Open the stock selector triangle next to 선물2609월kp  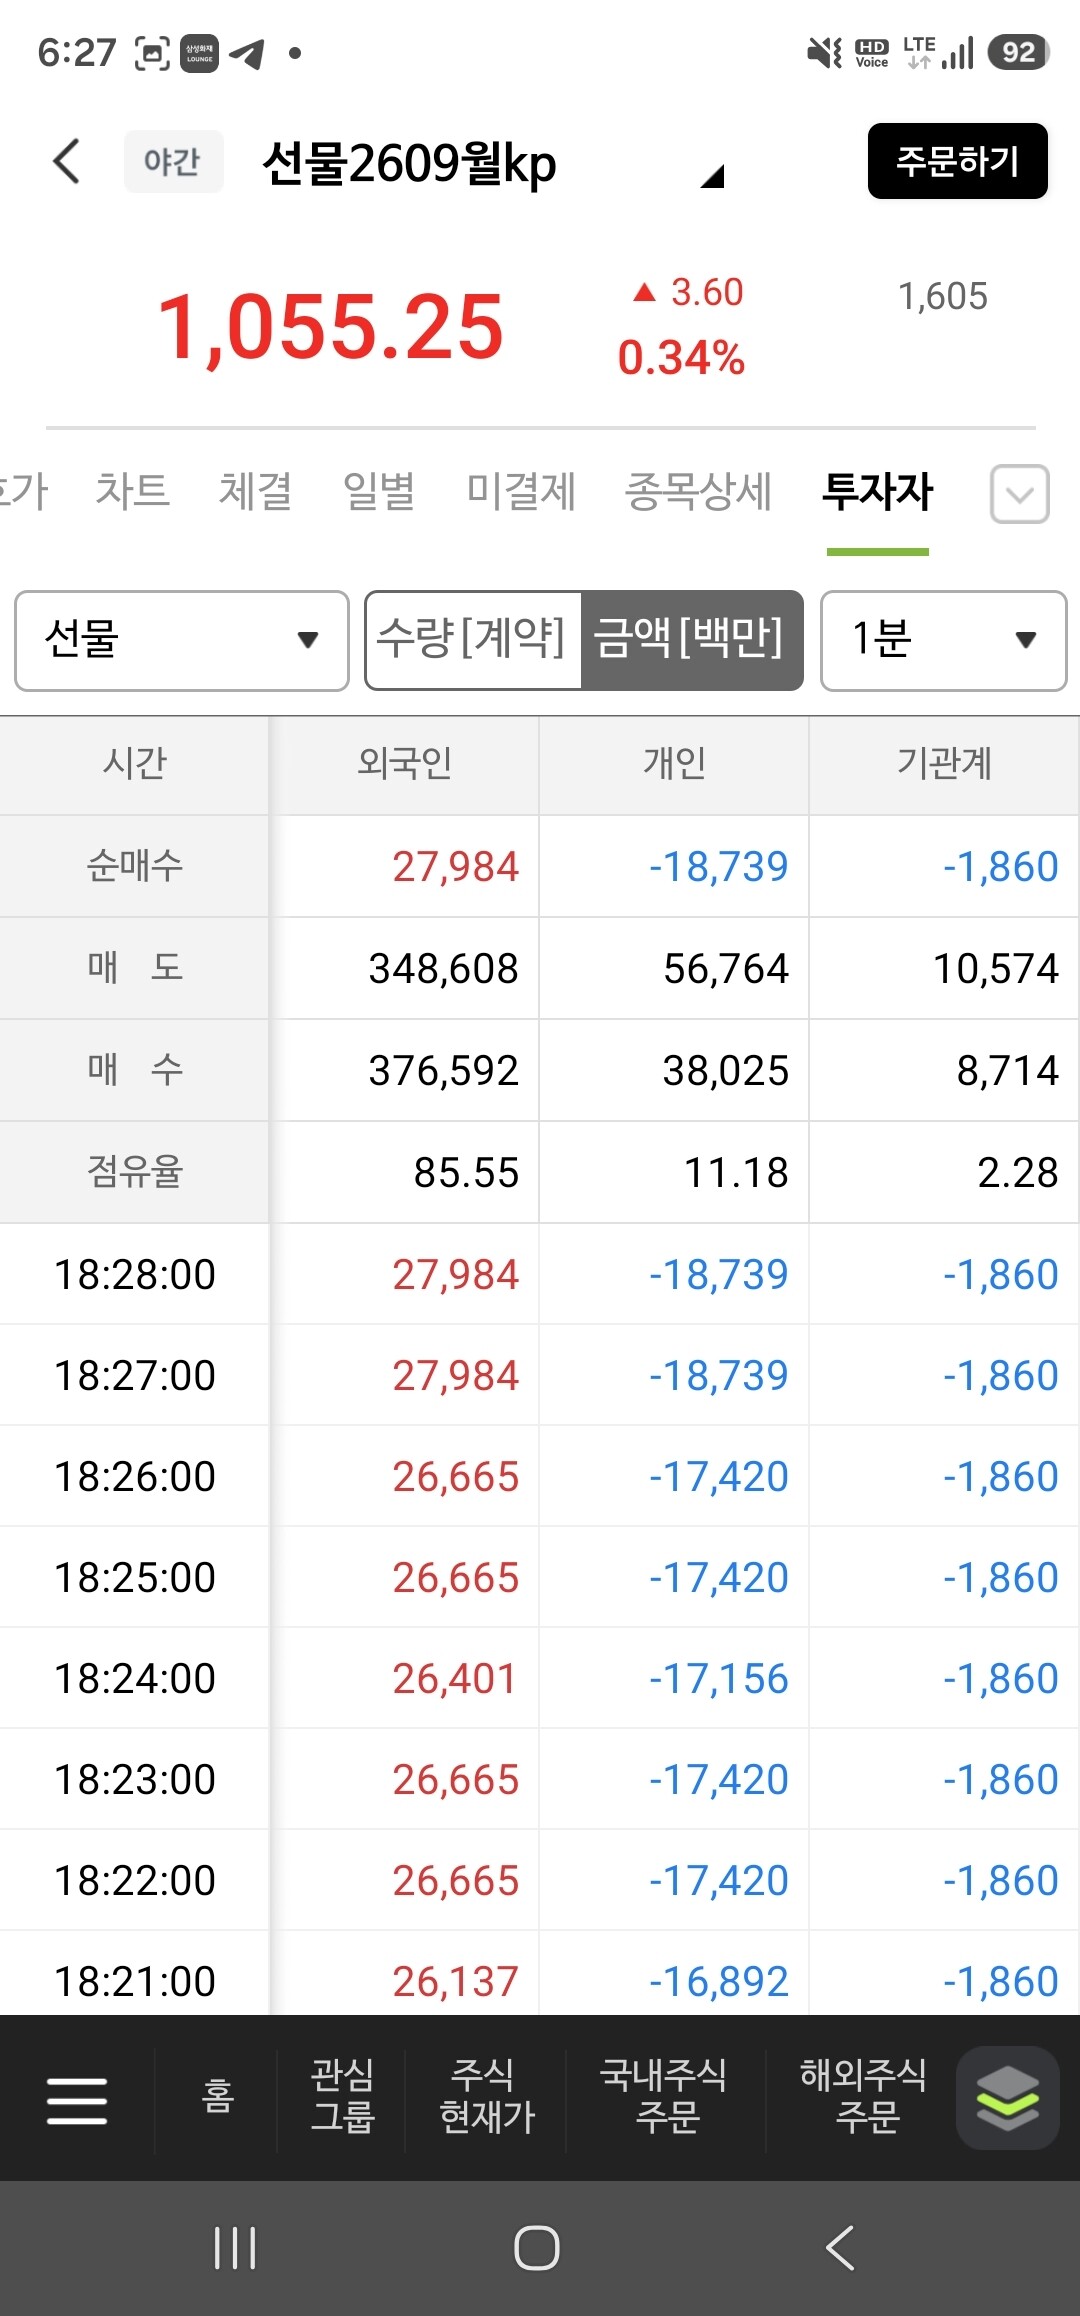(x=711, y=177)
